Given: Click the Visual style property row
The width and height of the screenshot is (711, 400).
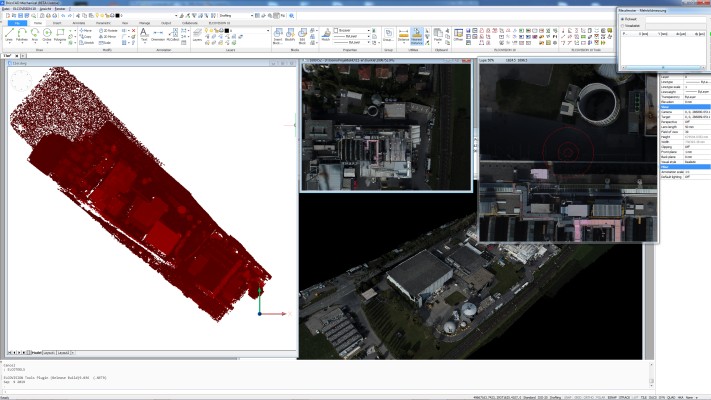Looking at the screenshot, I should point(685,162).
